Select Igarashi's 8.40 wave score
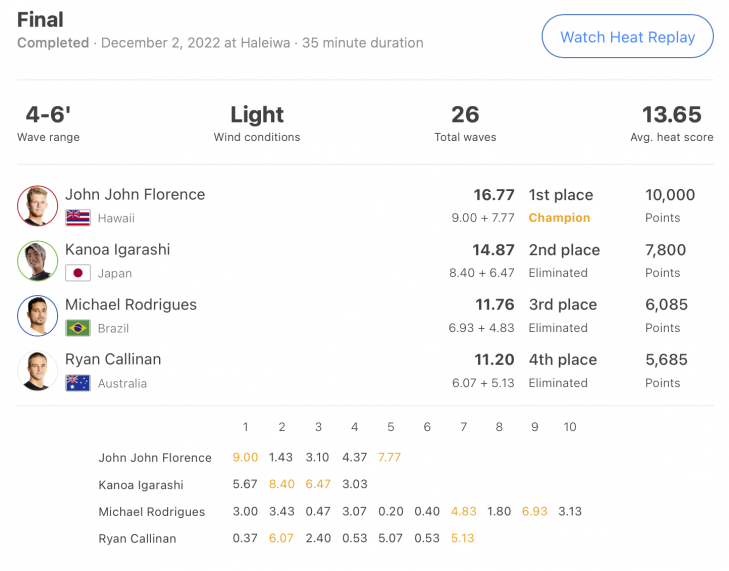 click(x=281, y=484)
